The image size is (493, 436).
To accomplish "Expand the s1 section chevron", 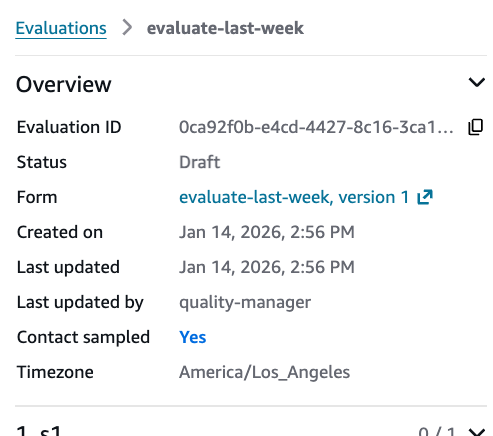I will point(477,432).
